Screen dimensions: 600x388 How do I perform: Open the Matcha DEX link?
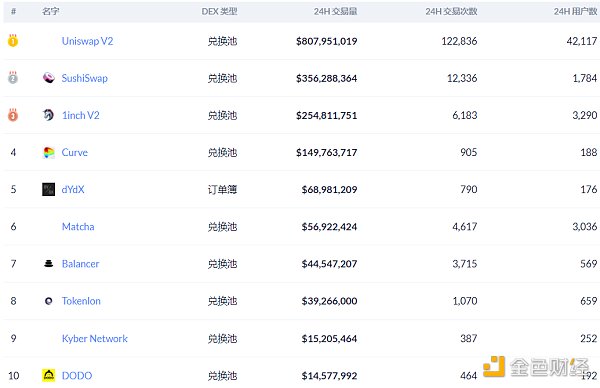click(78, 227)
